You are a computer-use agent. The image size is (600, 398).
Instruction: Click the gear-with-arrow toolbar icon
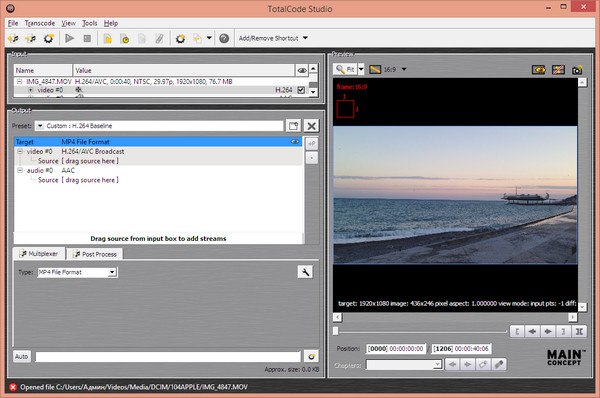pyautogui.click(x=49, y=38)
